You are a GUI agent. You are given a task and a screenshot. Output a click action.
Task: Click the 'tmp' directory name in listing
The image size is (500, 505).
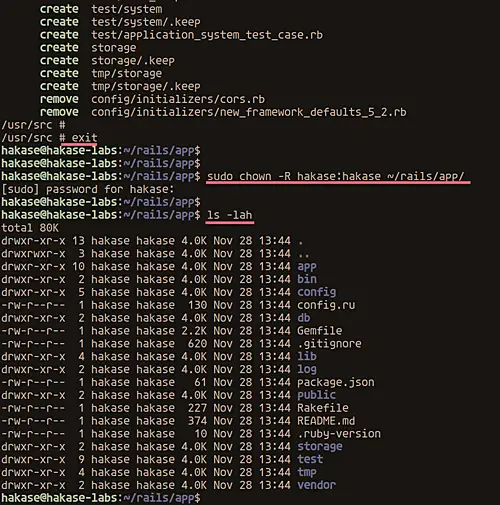coord(307,472)
